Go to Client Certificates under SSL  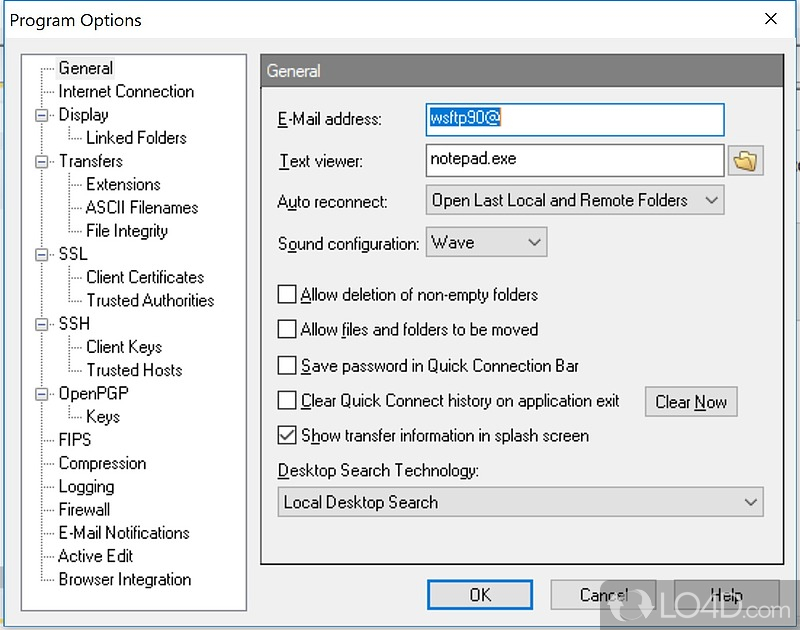[145, 277]
